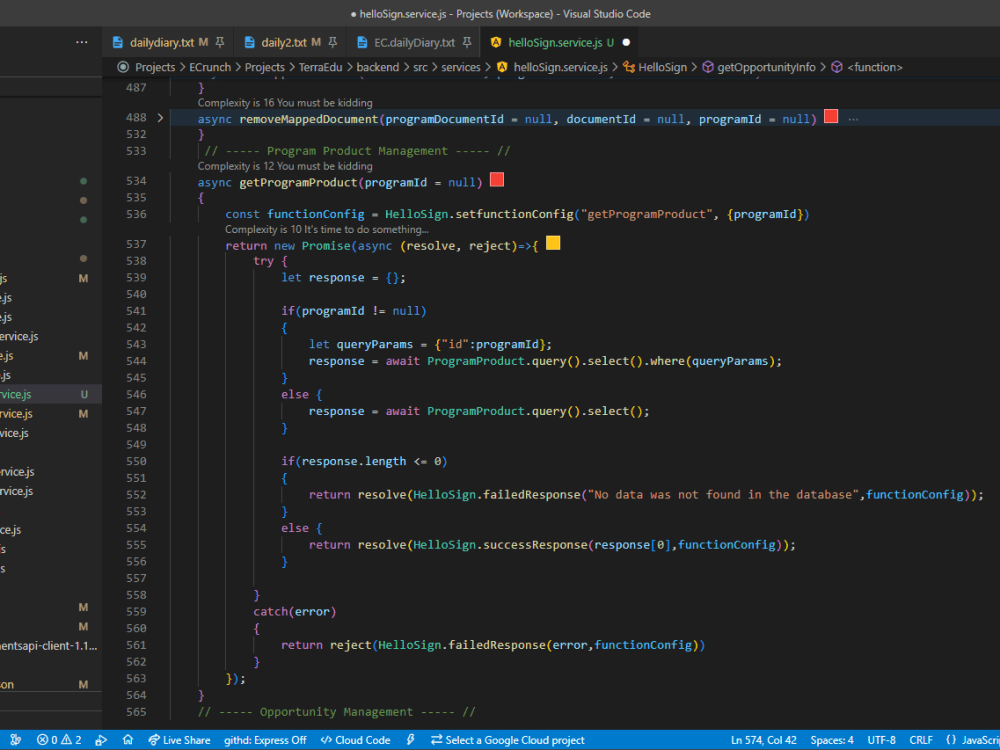This screenshot has height=750, width=1000.
Task: Click the Ln 574, Col 42 position indicator
Action: [763, 740]
